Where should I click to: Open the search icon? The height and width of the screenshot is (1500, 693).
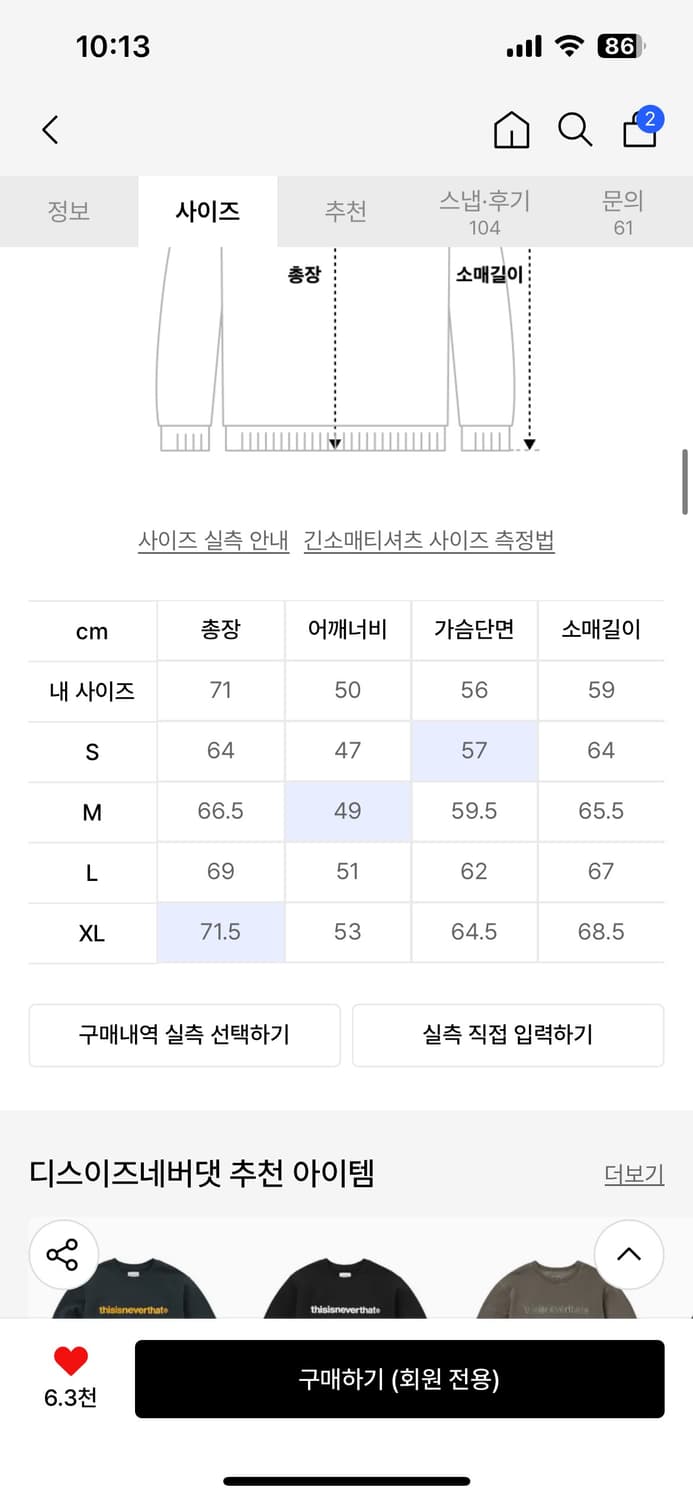click(575, 130)
